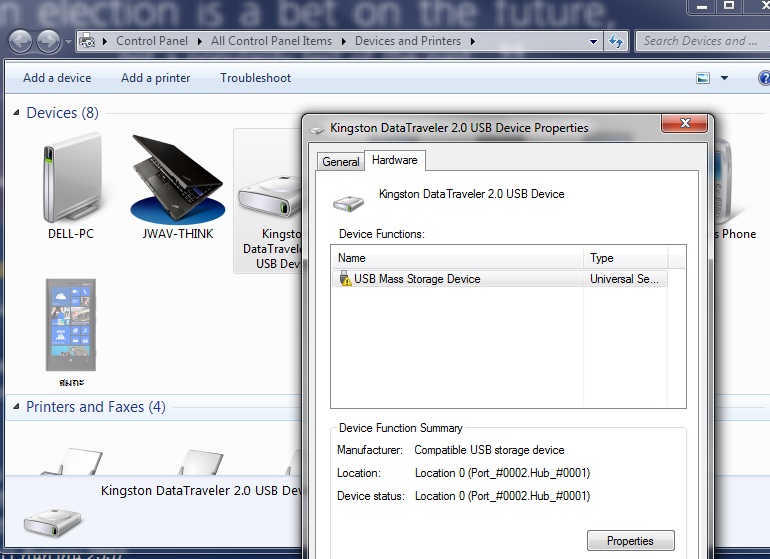Click Add a device
Viewport: 770px width, 559px height.
pos(57,78)
